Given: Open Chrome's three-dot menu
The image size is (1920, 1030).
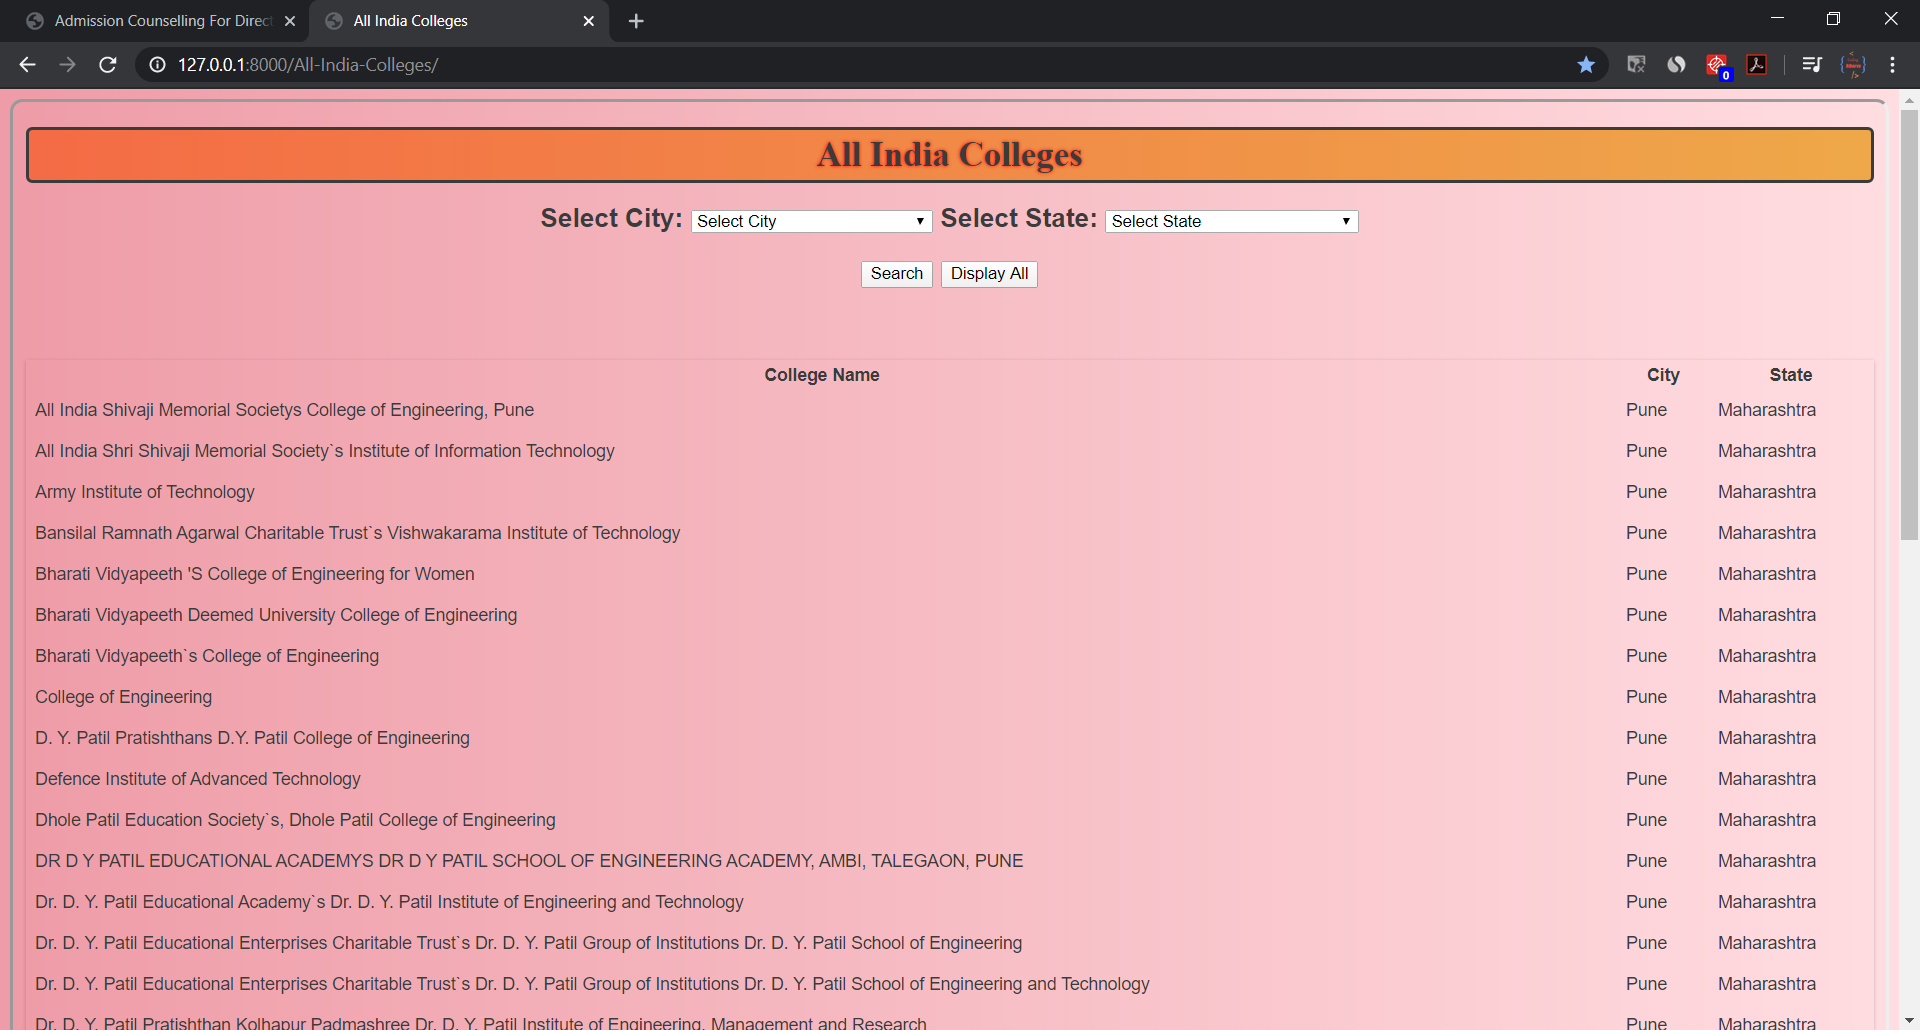Looking at the screenshot, I should tap(1892, 65).
